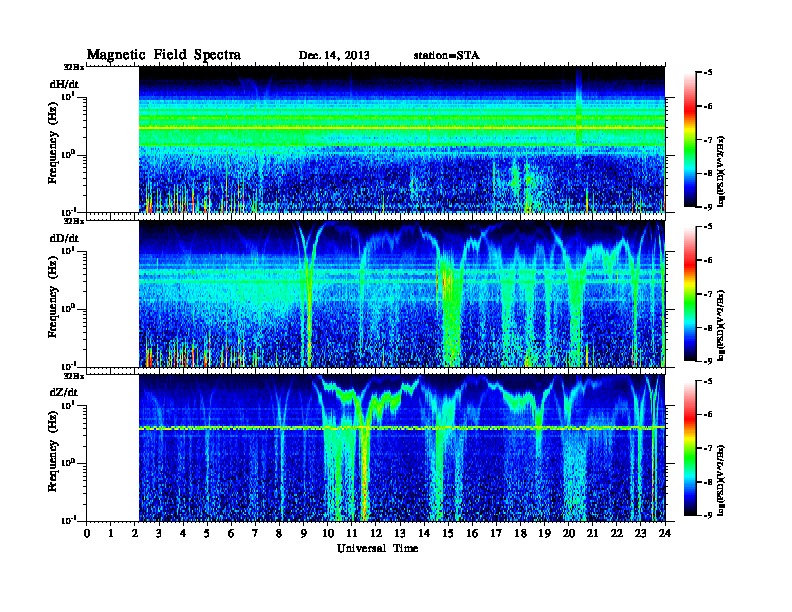The width and height of the screenshot is (792, 612).
Task: Click hour tick label 7 on time axis
Action: click(x=256, y=533)
